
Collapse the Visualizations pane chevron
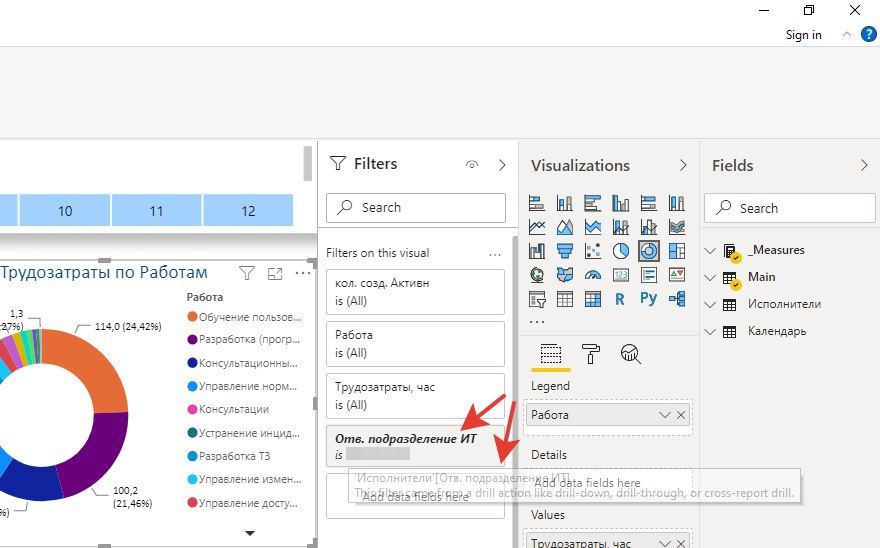[x=683, y=165]
